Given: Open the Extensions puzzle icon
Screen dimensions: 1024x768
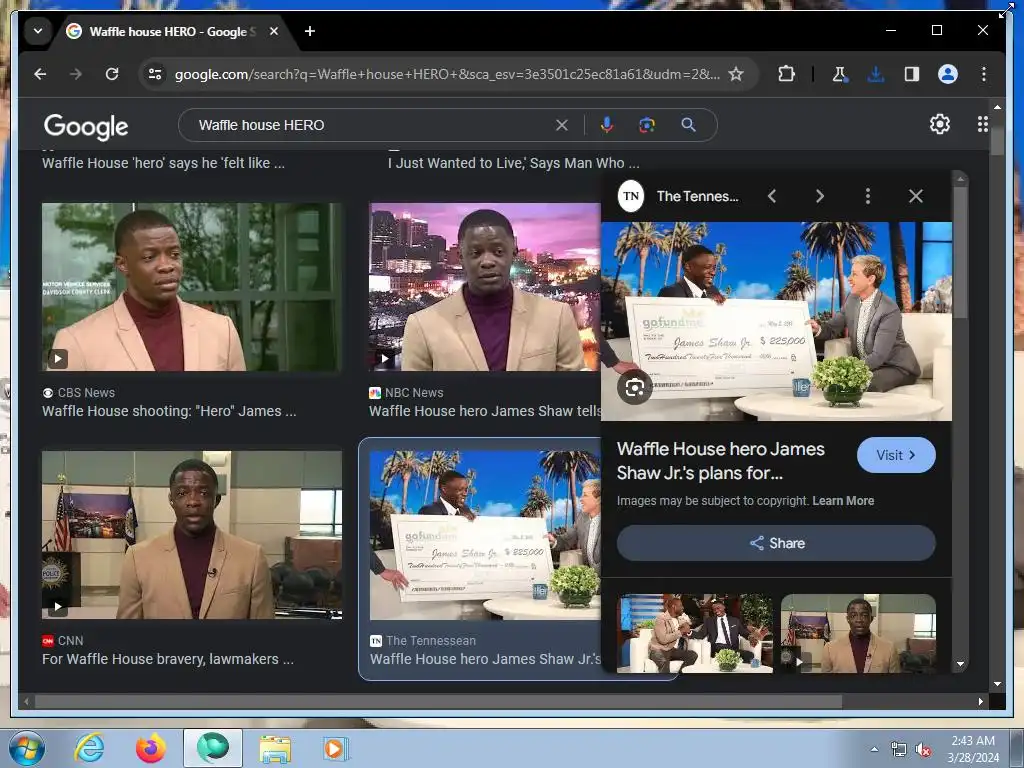Looking at the screenshot, I should (x=787, y=74).
